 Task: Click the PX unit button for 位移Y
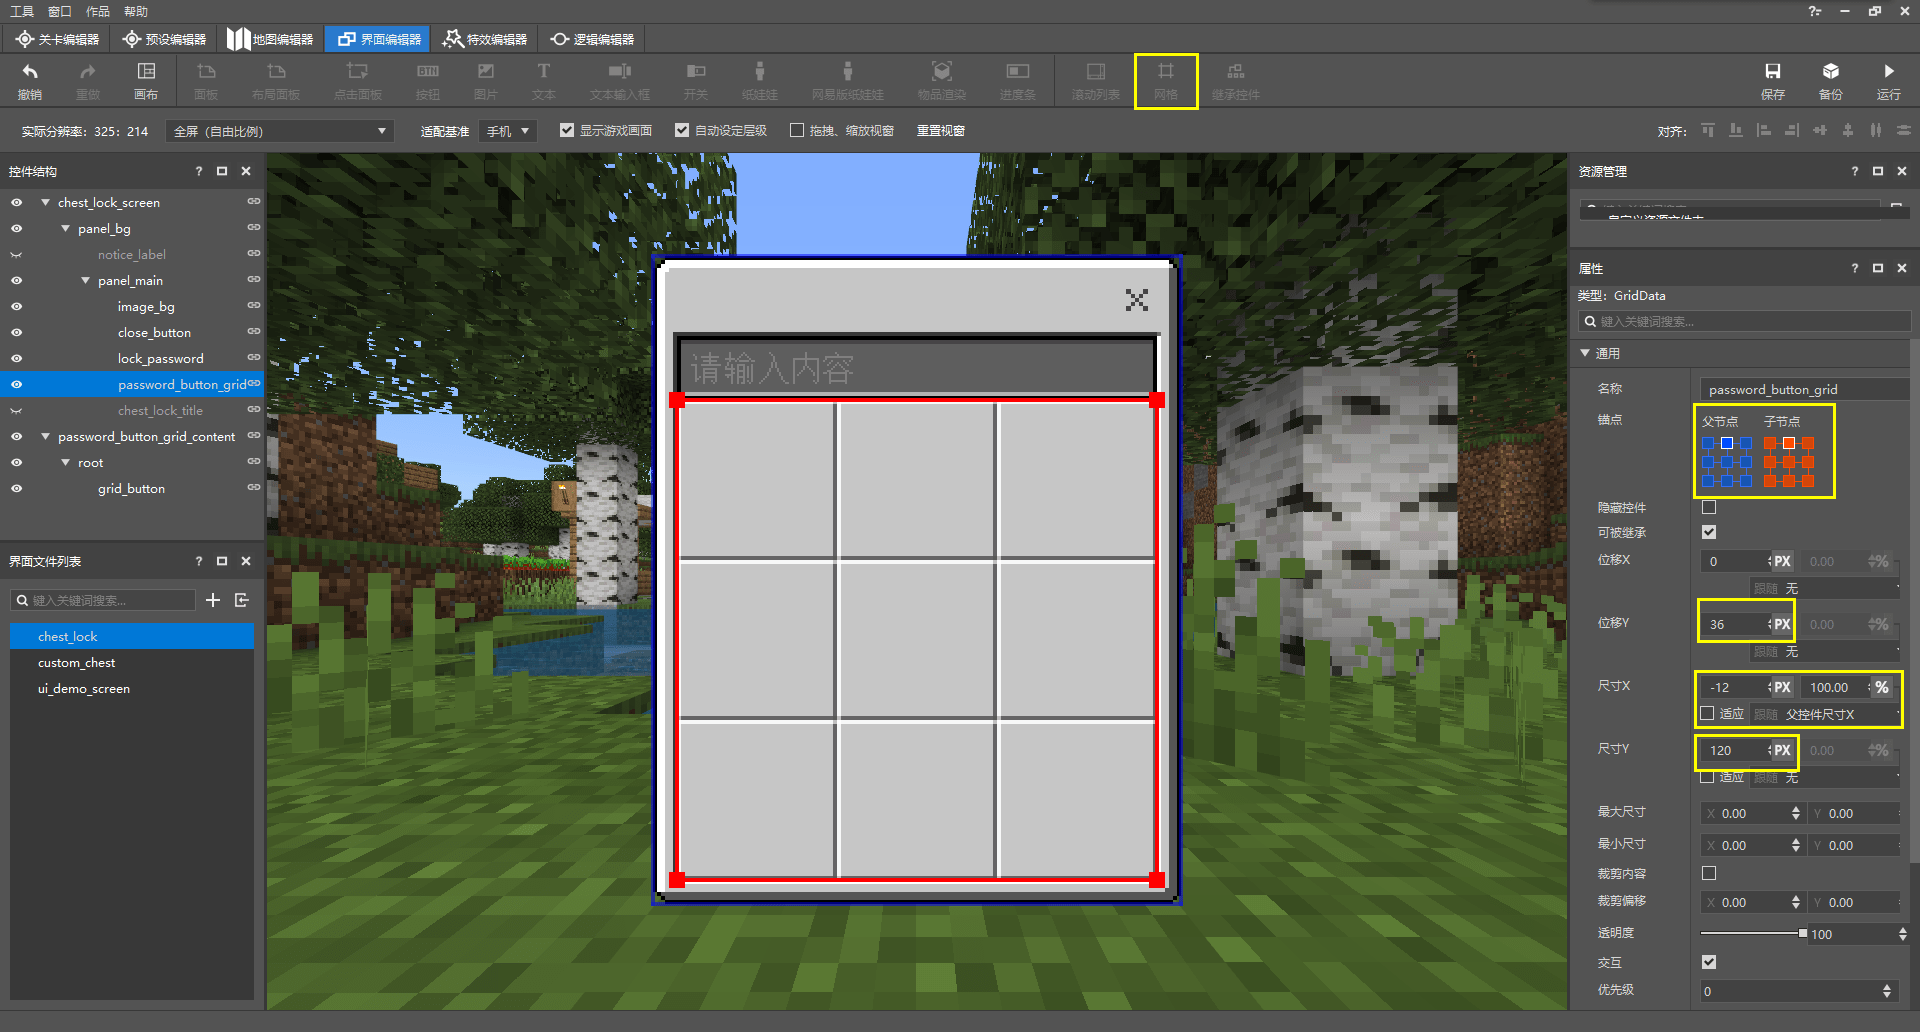(x=1782, y=624)
